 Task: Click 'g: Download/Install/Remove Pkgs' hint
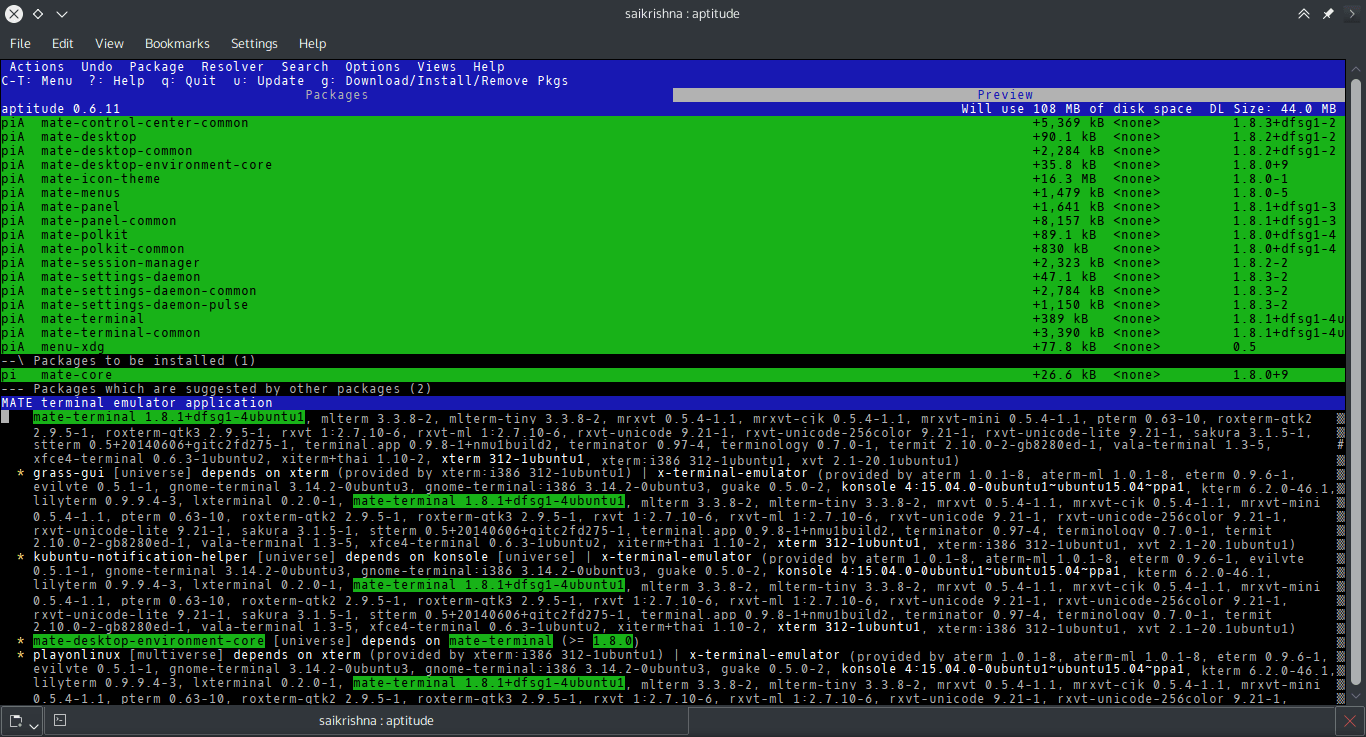[x=445, y=81]
